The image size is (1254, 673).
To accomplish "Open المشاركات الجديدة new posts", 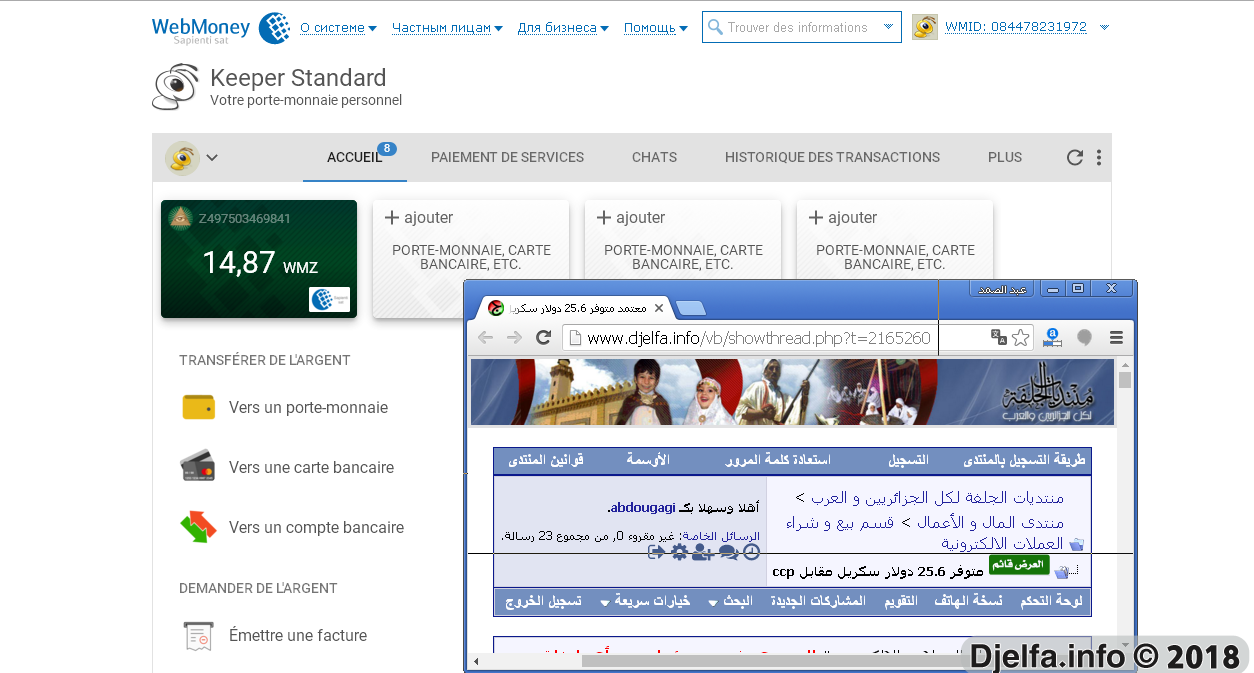I will [x=818, y=602].
